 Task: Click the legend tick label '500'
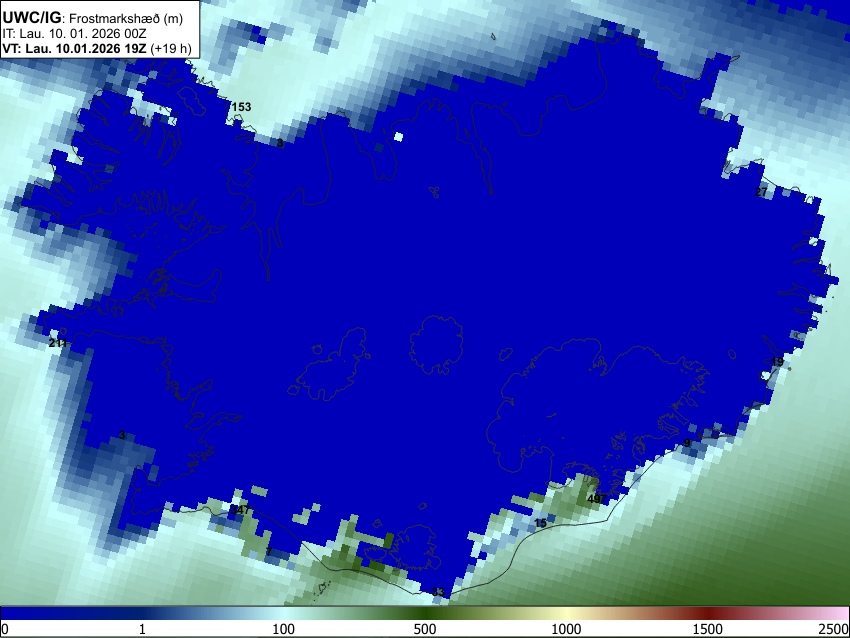425,629
